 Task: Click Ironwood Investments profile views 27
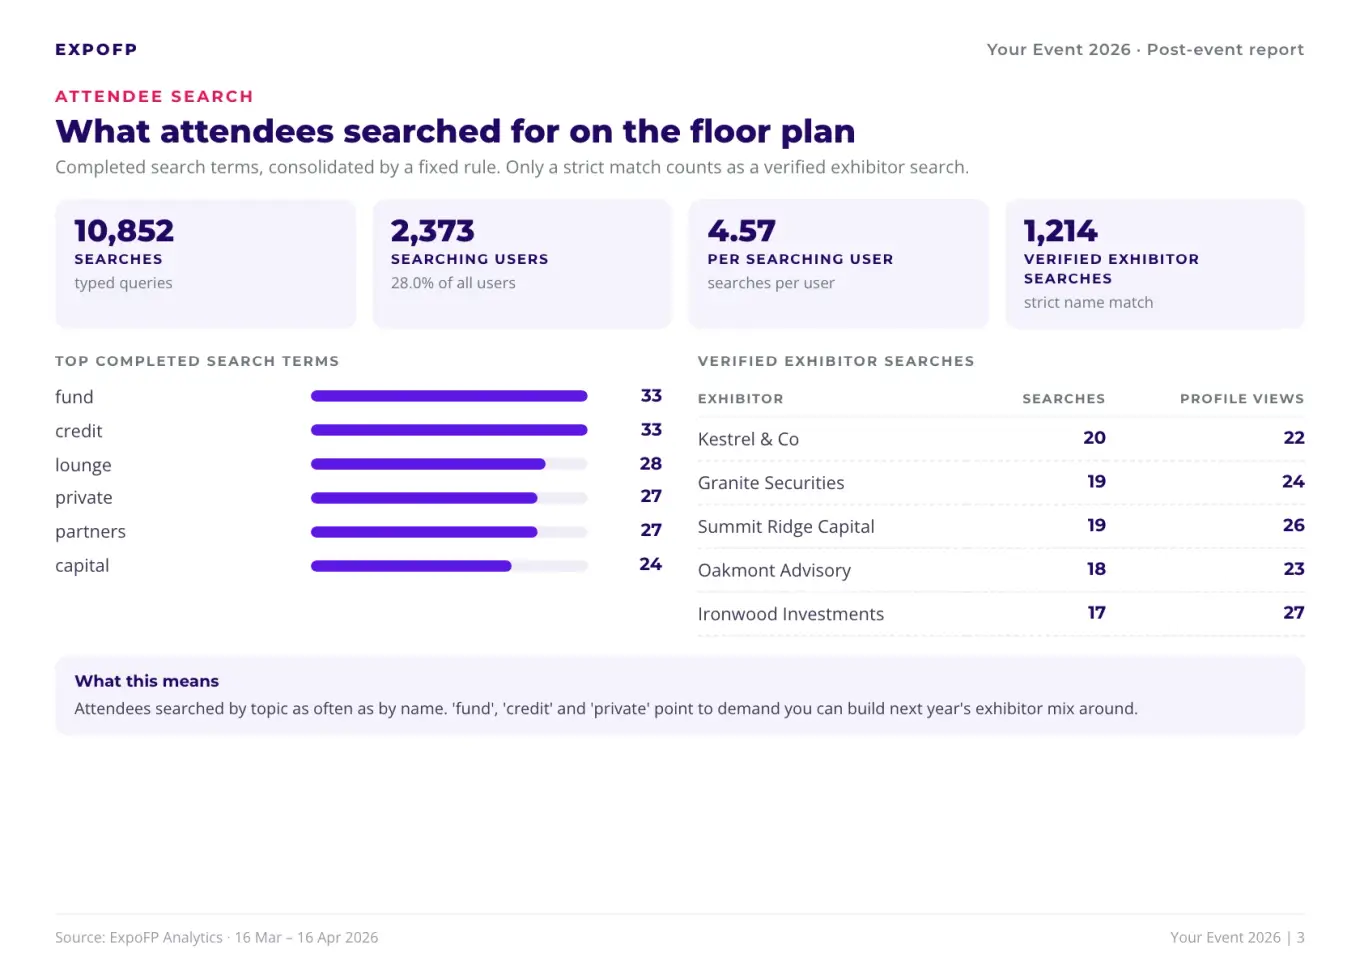(x=1294, y=612)
